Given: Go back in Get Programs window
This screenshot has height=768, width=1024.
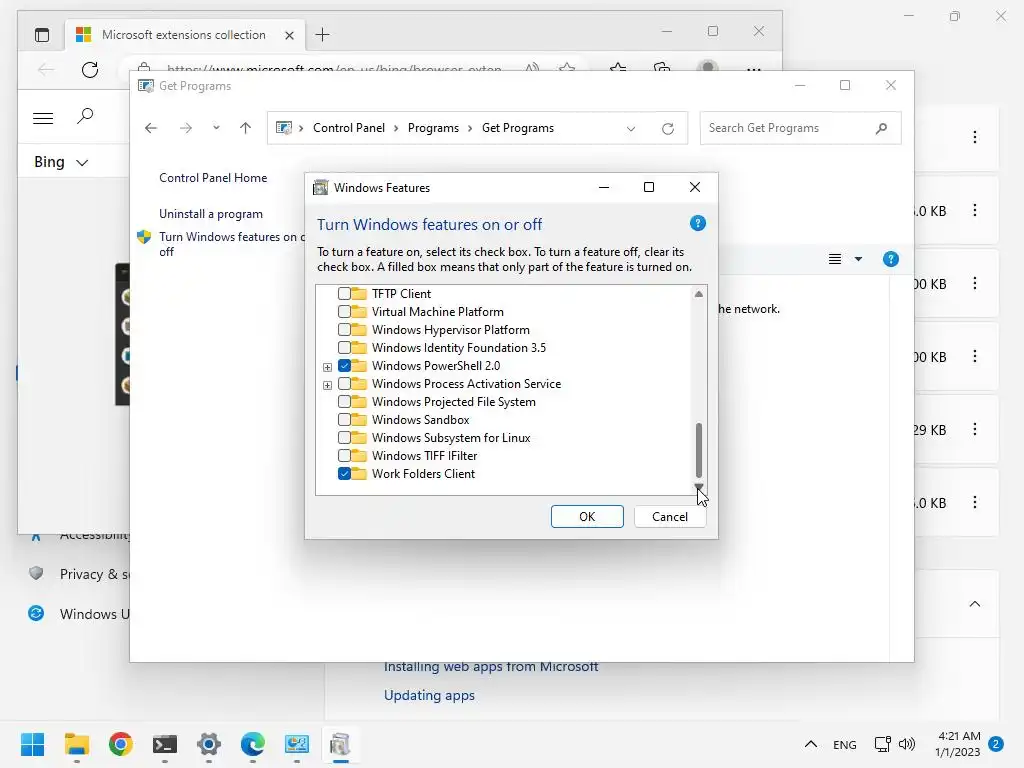Looking at the screenshot, I should click(x=151, y=128).
